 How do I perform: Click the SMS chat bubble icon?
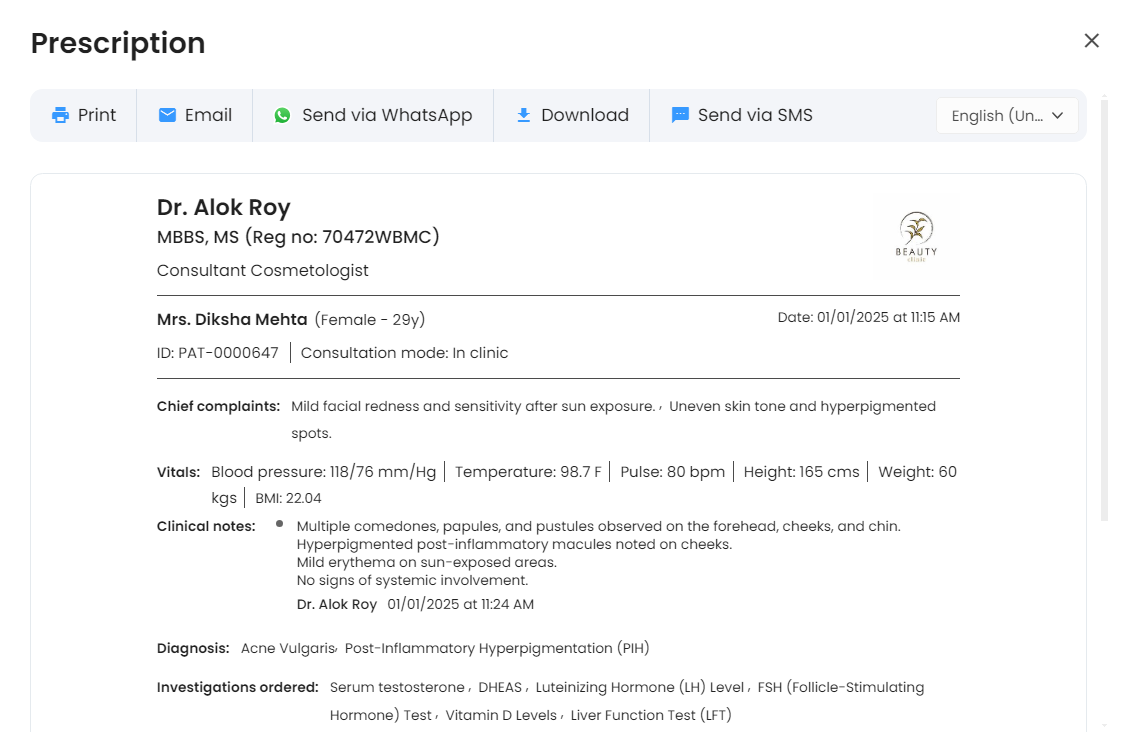(x=680, y=115)
